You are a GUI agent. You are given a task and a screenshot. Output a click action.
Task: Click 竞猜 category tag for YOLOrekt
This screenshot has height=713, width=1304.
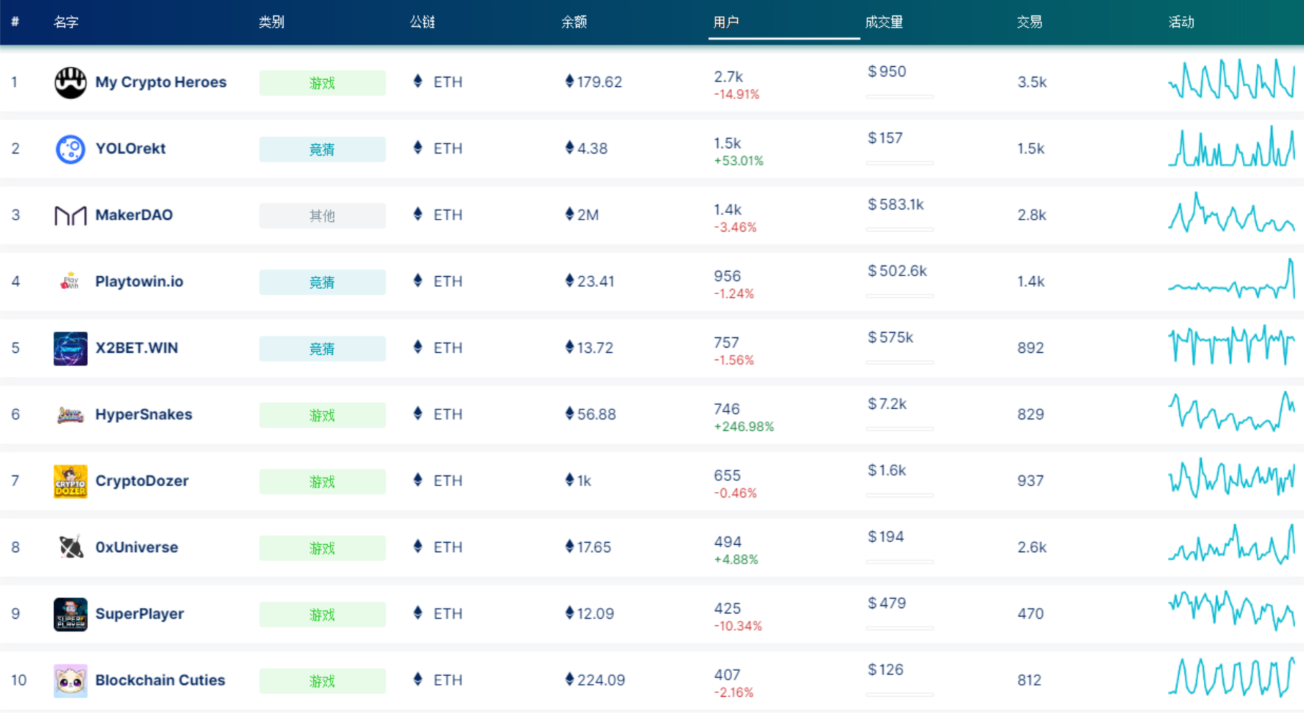(x=322, y=149)
